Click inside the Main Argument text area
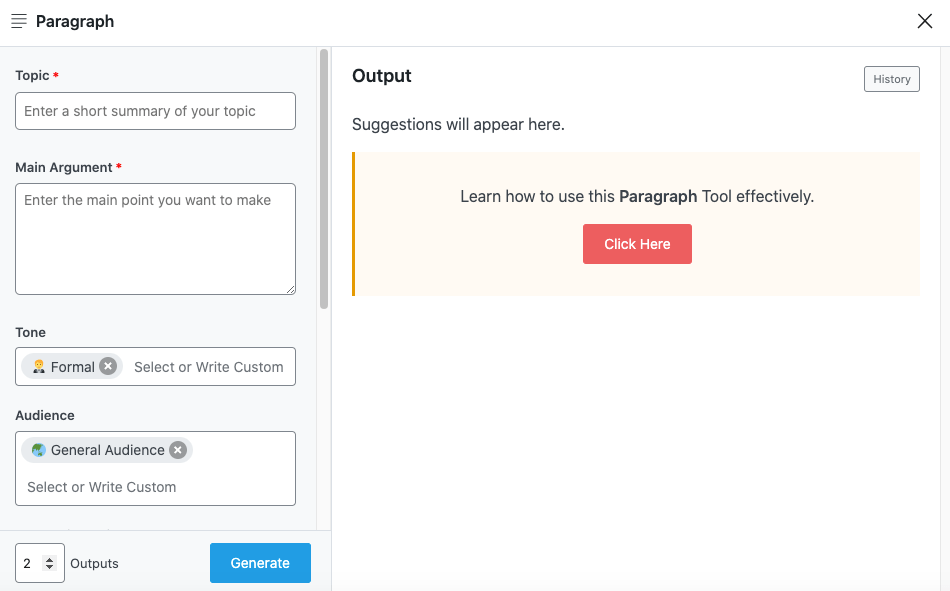Screen dimensions: 950x591 tap(155, 238)
